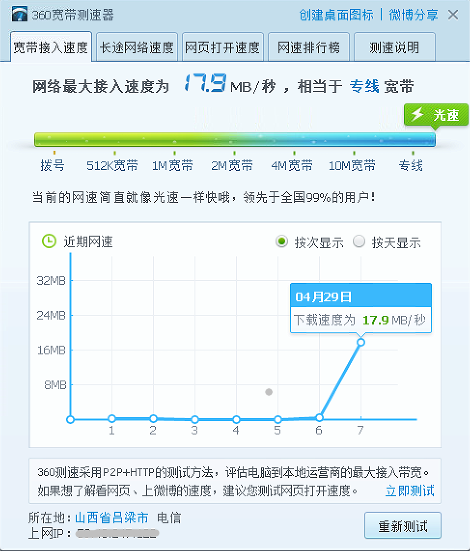Click the 04月29日 tooltip header

tap(361, 296)
